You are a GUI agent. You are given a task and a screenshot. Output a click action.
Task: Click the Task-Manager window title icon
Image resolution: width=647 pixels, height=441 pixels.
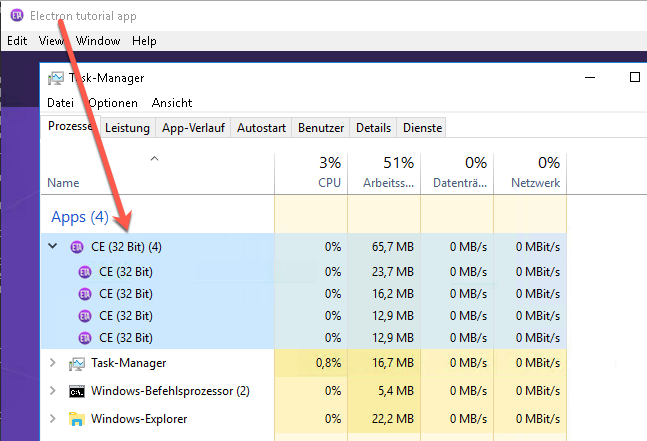56,78
